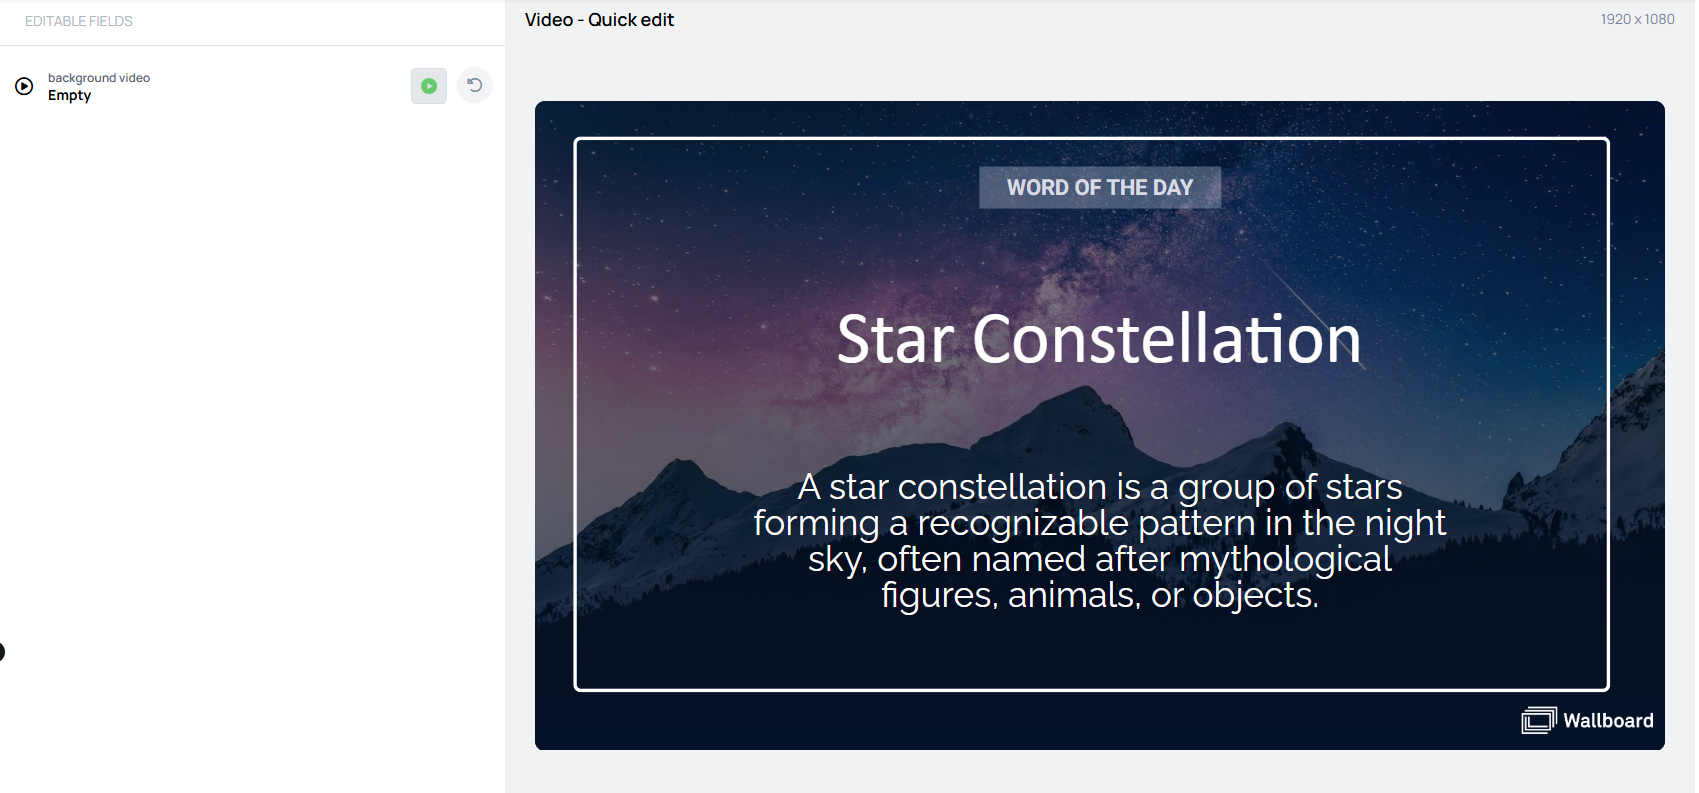Click the green play video button

[429, 86]
